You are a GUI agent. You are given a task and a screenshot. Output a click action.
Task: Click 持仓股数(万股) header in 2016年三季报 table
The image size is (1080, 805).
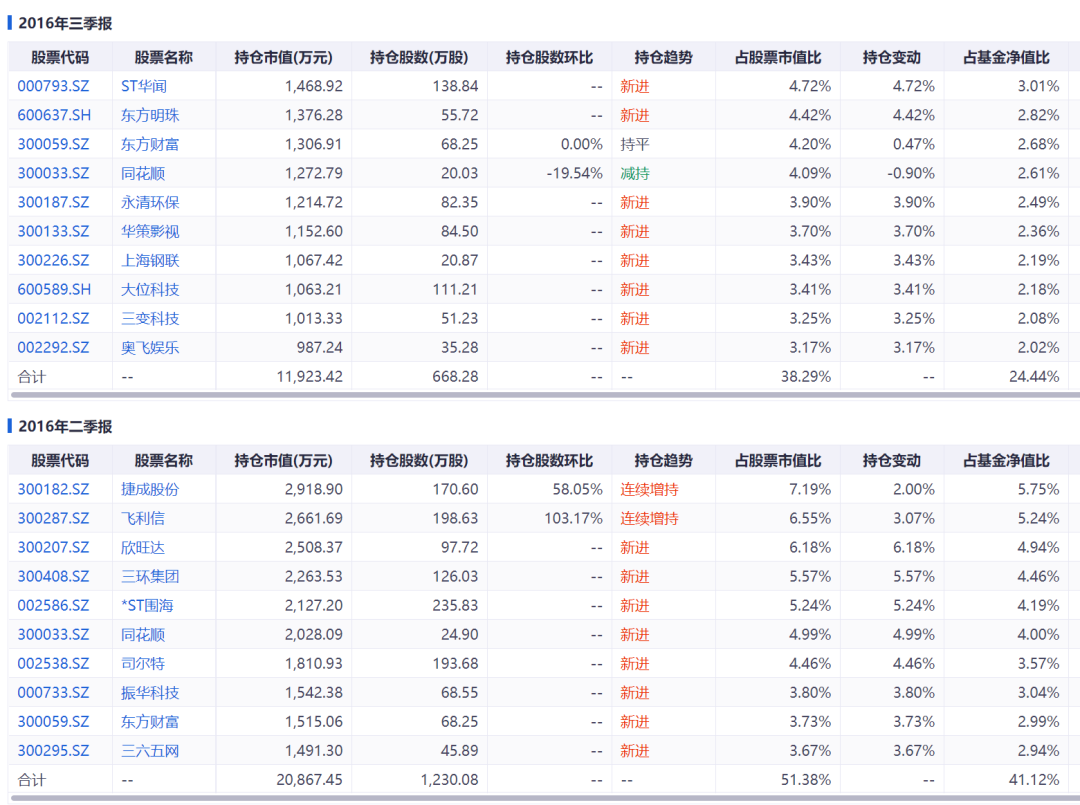[419, 57]
